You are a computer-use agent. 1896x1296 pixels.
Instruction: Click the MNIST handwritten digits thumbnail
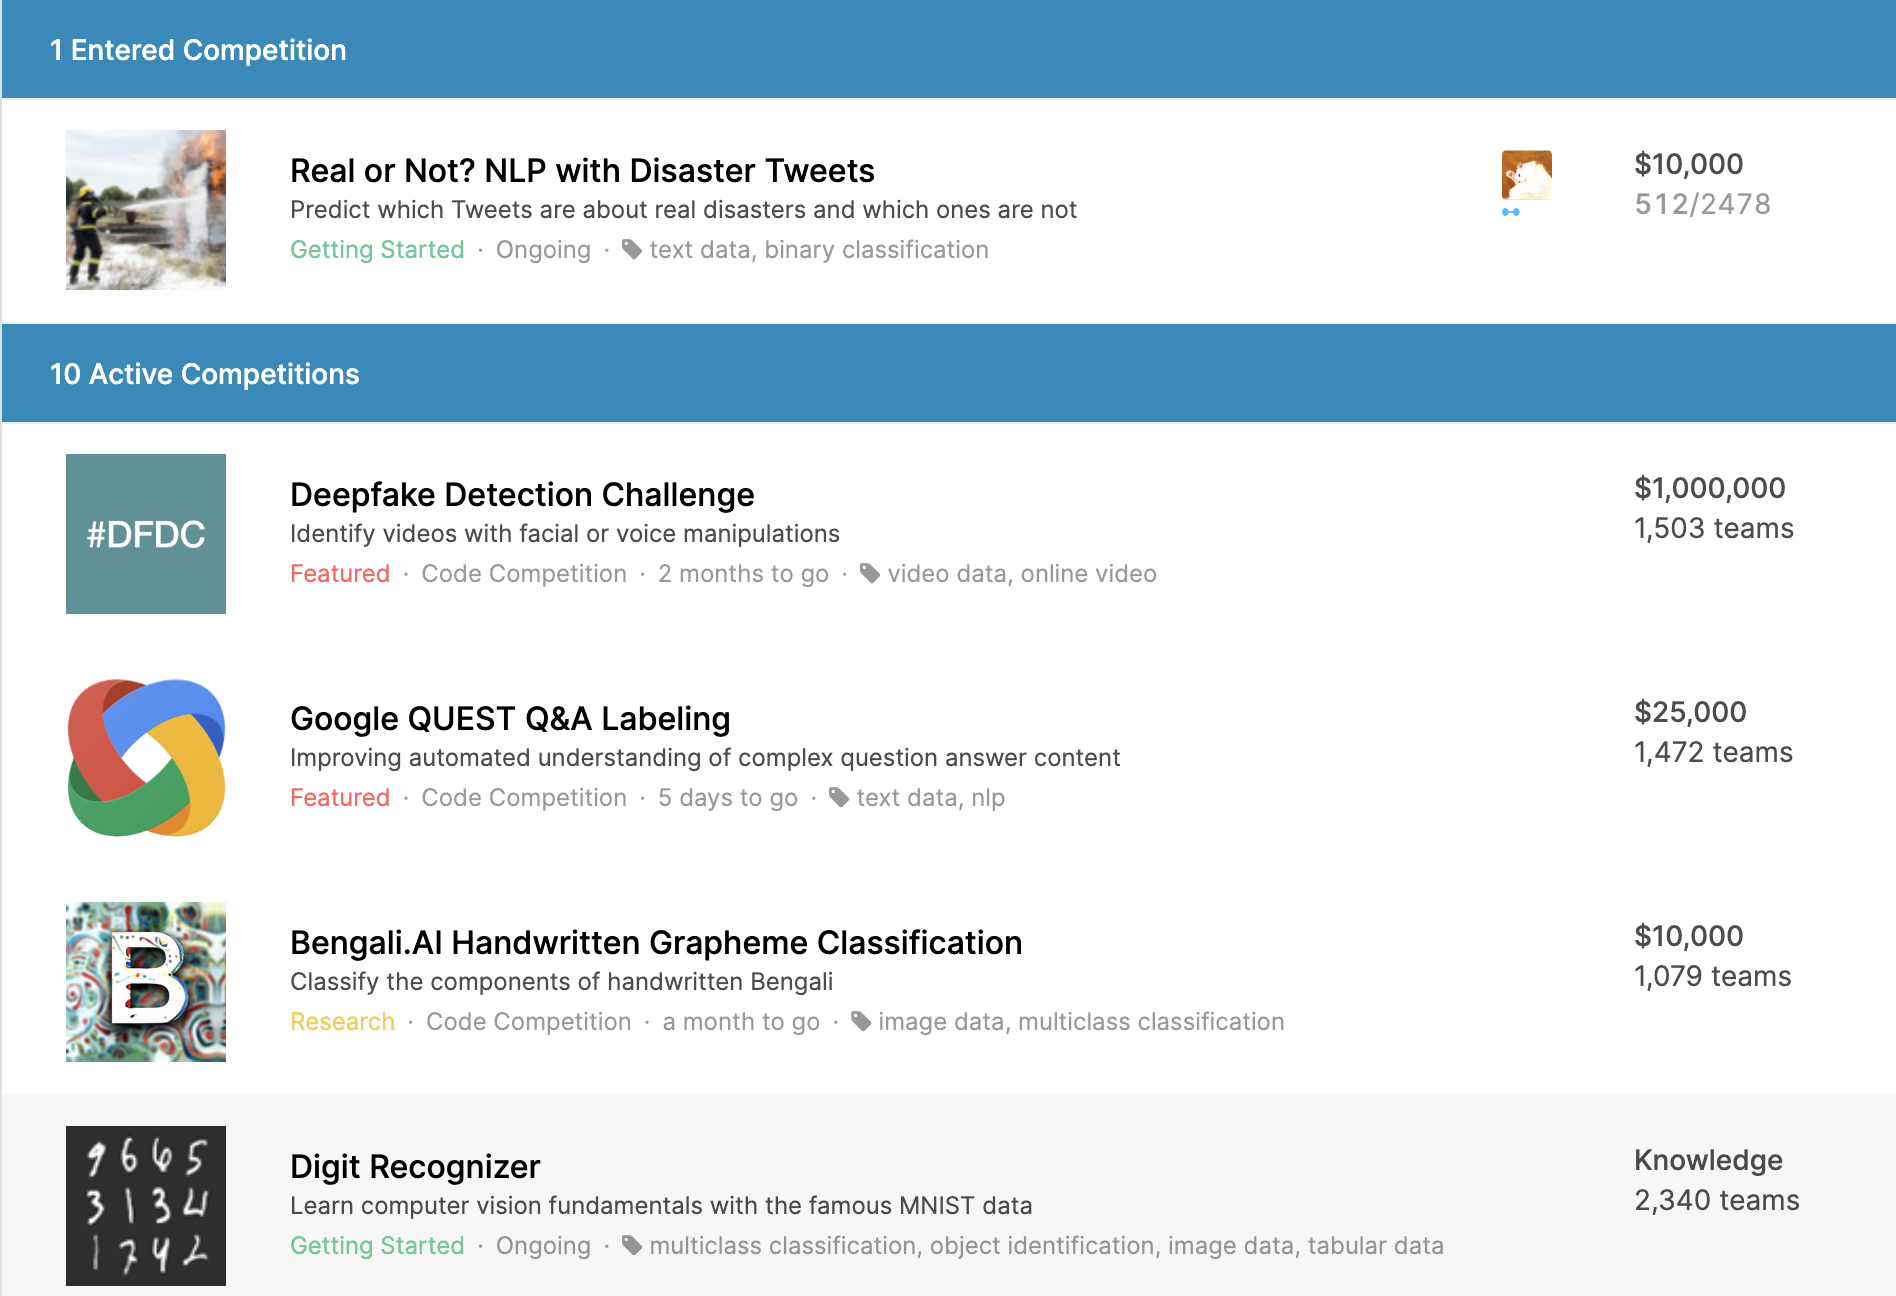[x=145, y=1206]
